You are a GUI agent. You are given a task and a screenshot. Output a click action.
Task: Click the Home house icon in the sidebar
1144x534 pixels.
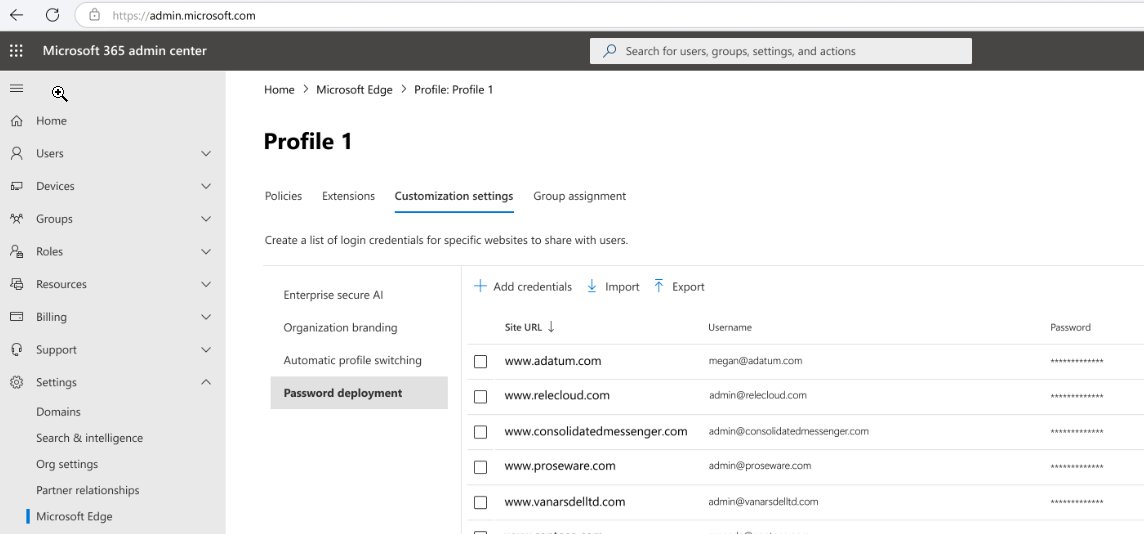[17, 121]
